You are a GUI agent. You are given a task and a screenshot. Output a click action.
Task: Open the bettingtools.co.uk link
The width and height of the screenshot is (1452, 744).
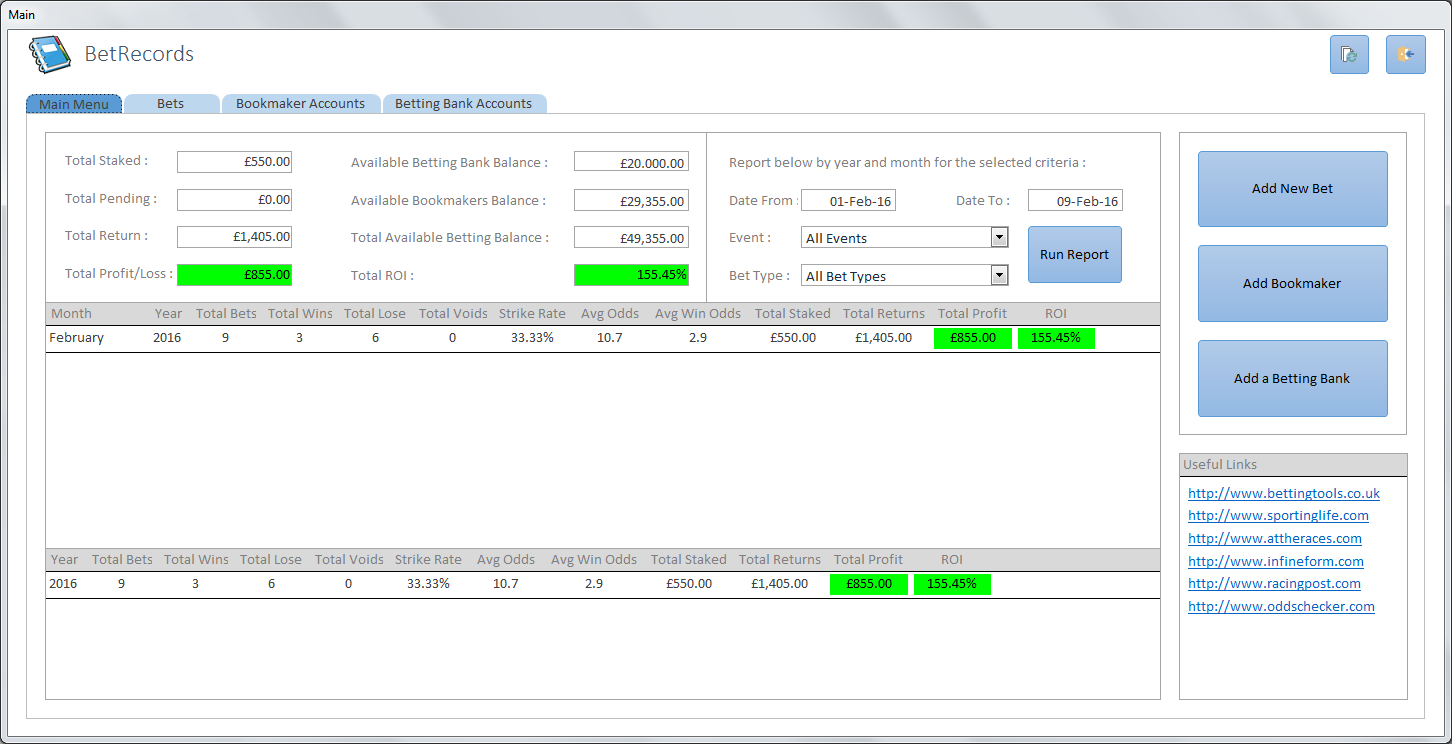(1283, 493)
